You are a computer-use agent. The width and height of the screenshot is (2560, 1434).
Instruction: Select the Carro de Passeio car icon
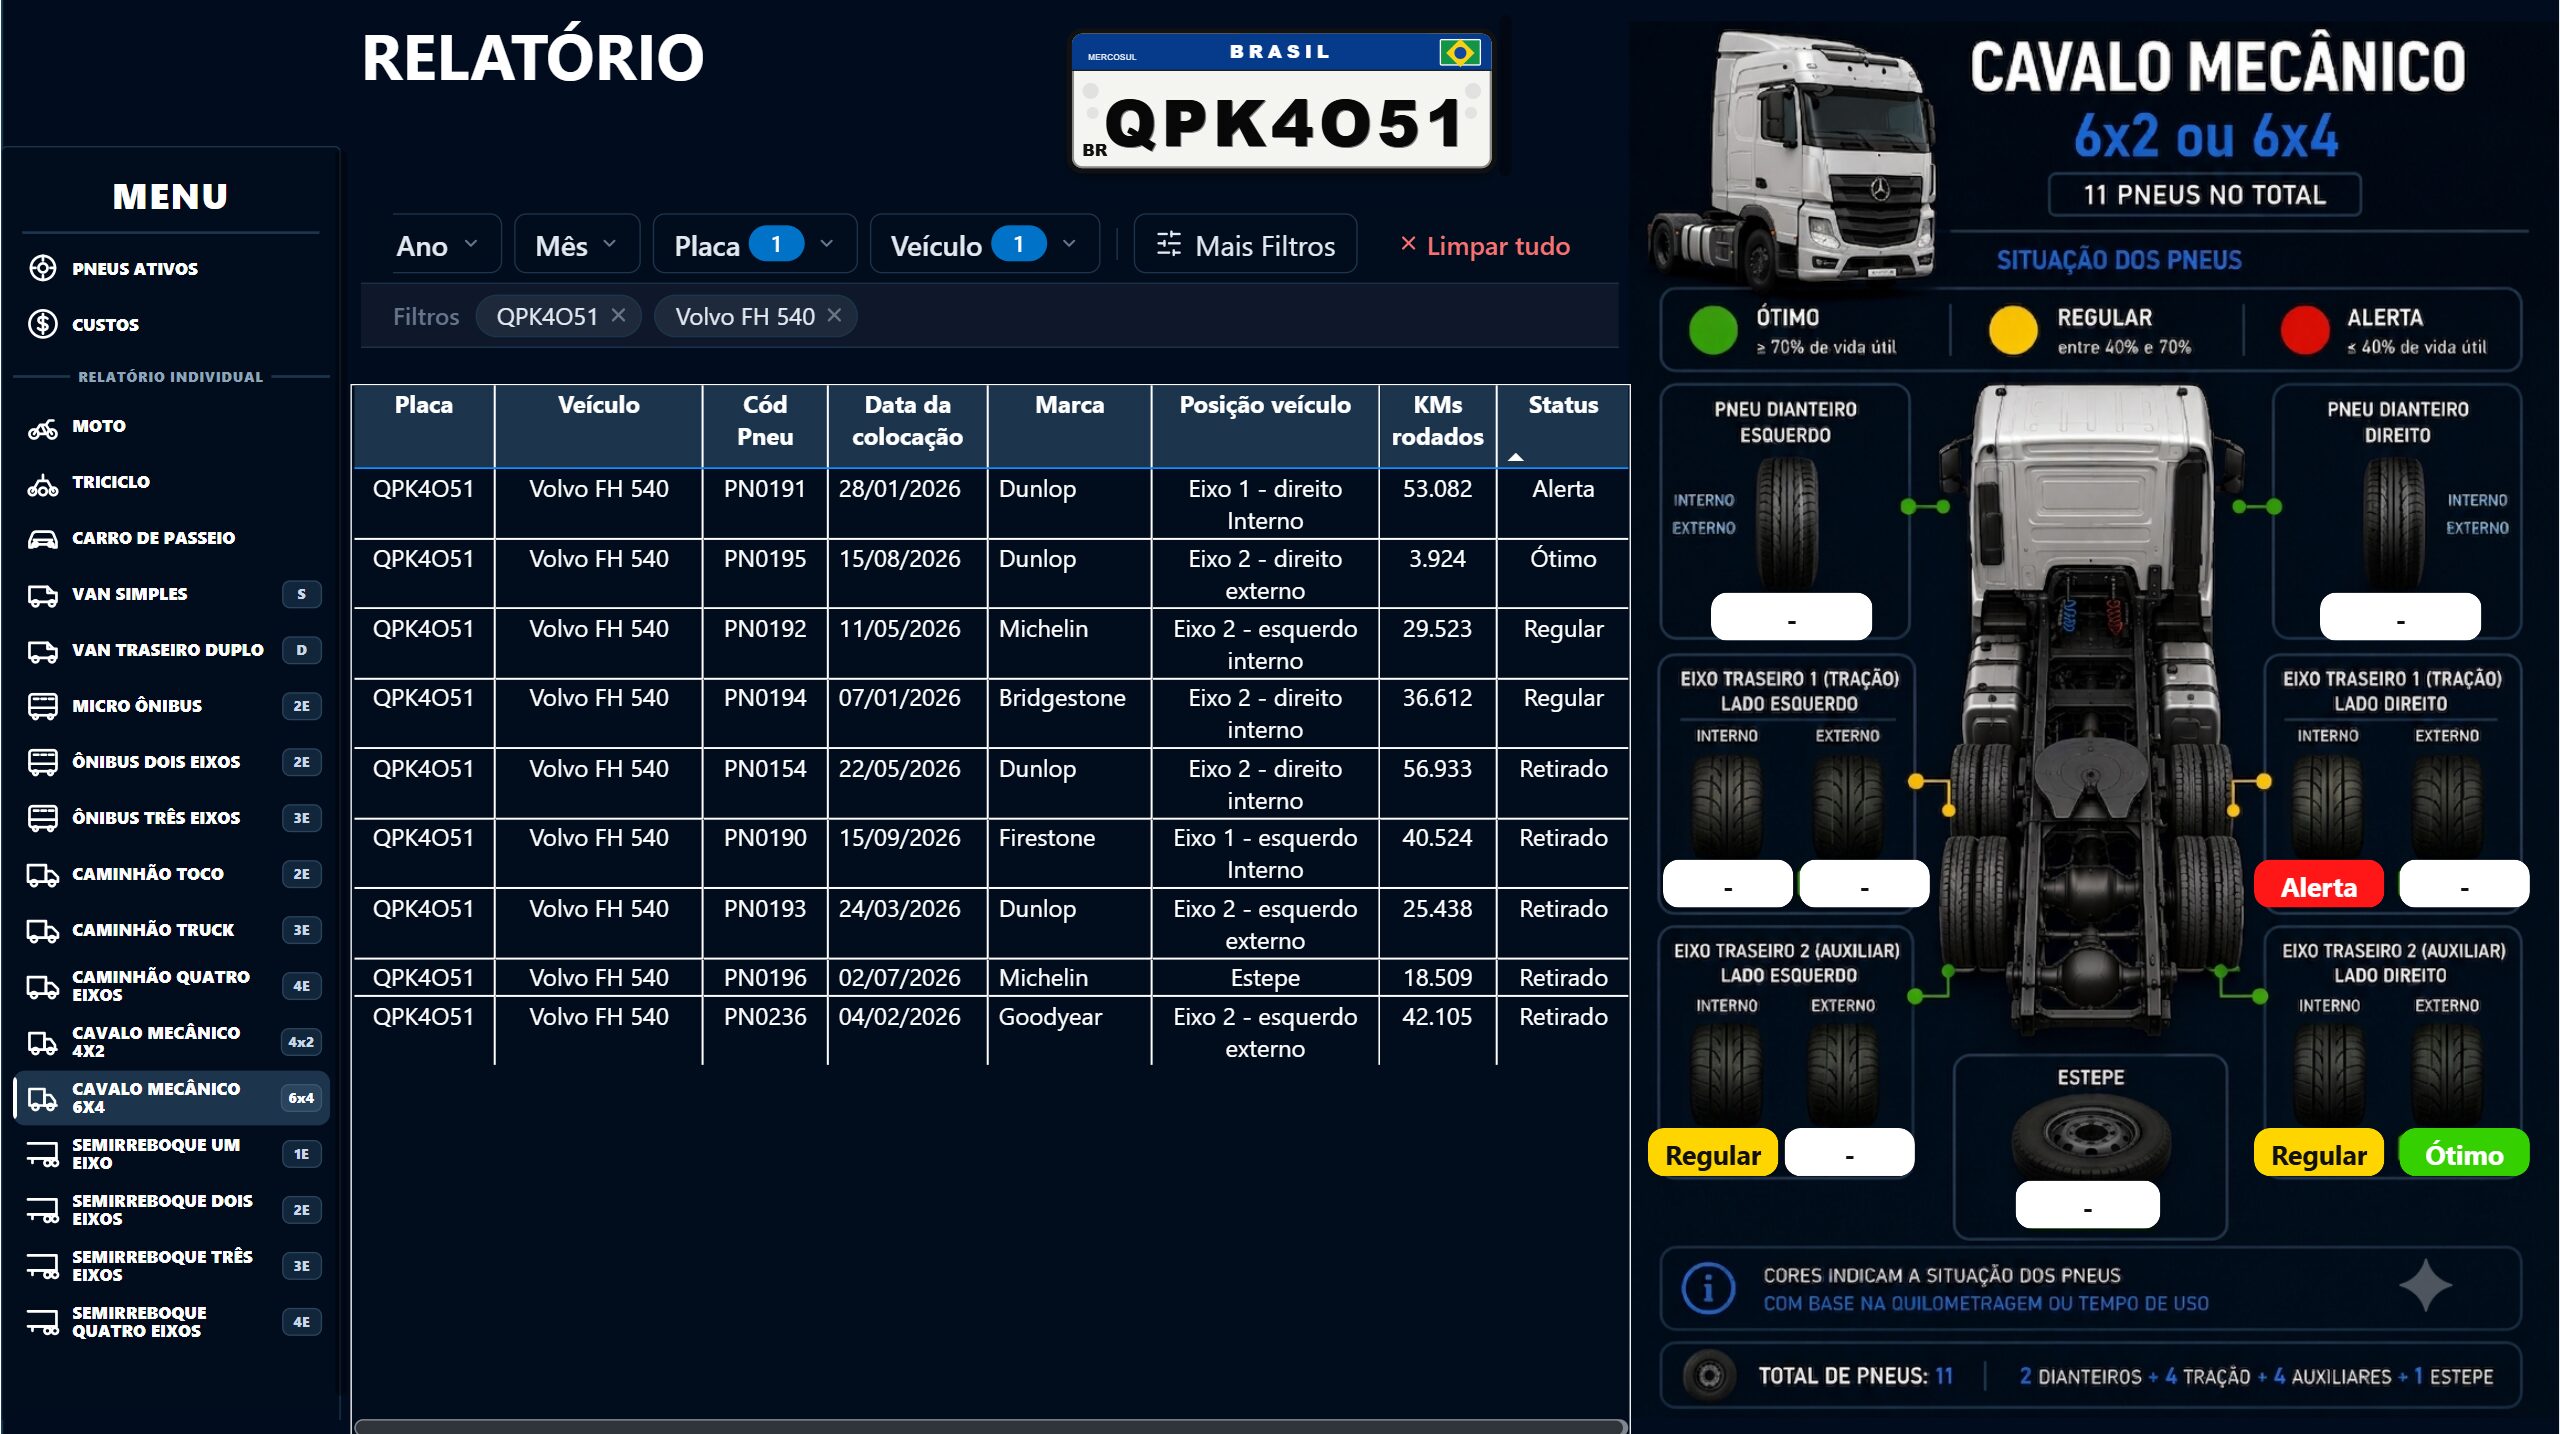click(x=42, y=539)
